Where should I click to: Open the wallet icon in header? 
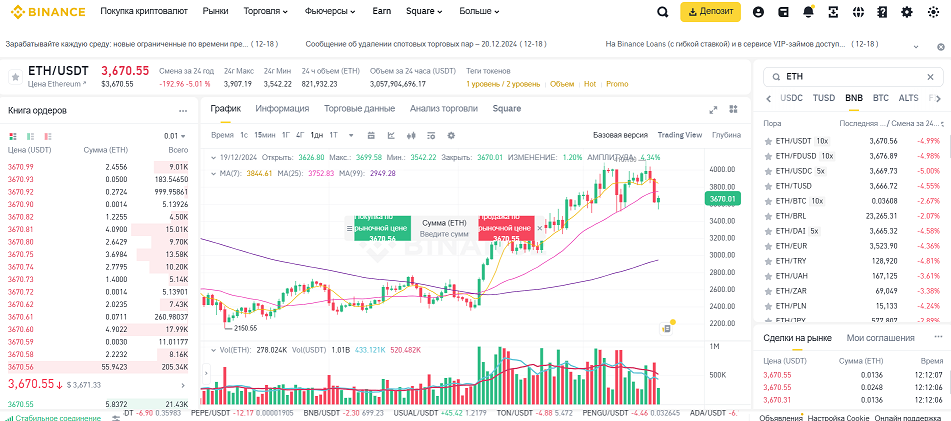tap(783, 12)
